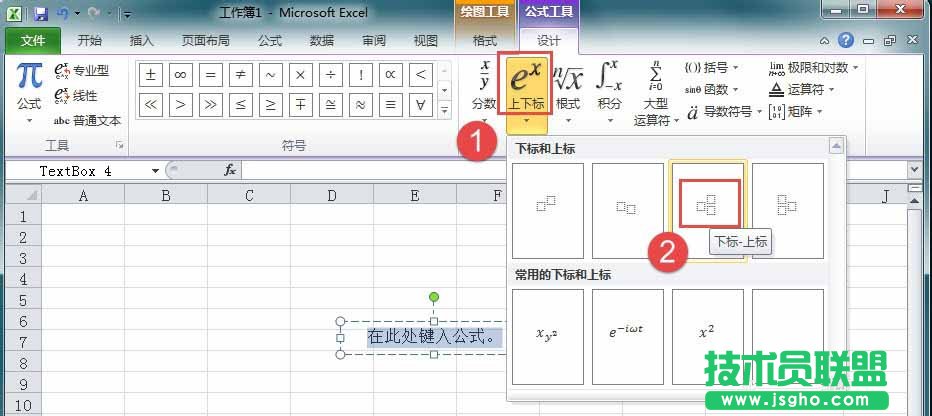Open the Matrix (矩阵) dropdown
This screenshot has height=416, width=932.
(795, 112)
